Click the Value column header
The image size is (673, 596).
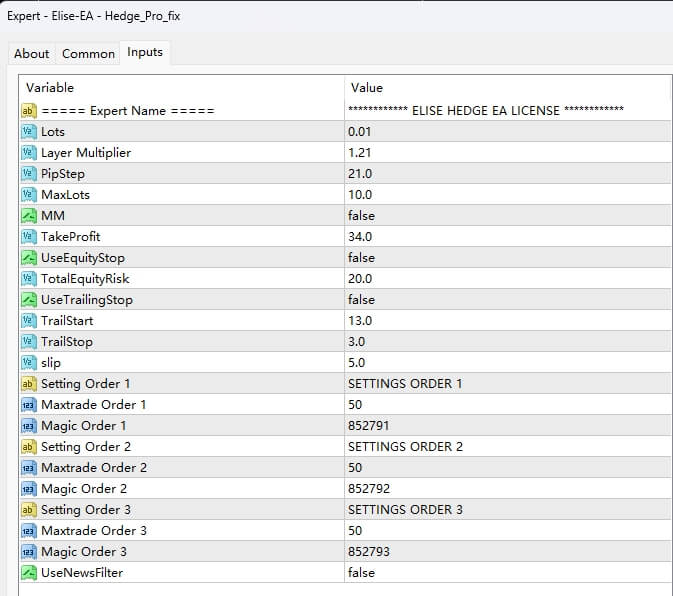(x=508, y=88)
